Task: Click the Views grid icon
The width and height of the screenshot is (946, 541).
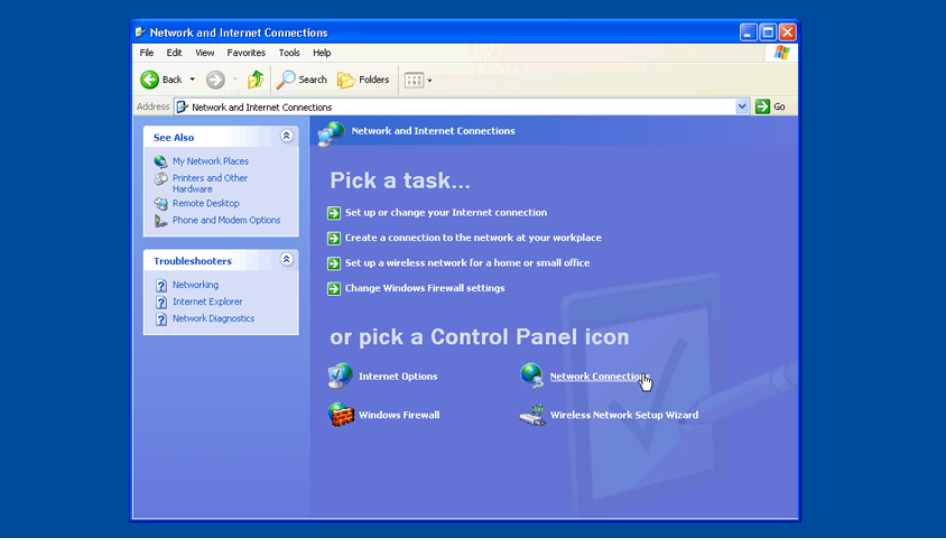Action: [414, 80]
